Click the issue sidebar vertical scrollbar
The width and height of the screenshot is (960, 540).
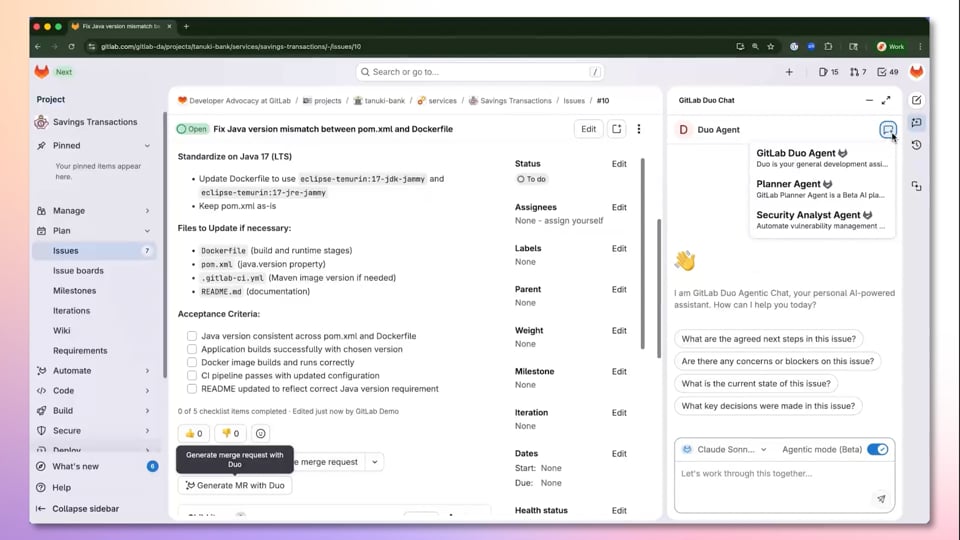pyautogui.click(x=643, y=253)
